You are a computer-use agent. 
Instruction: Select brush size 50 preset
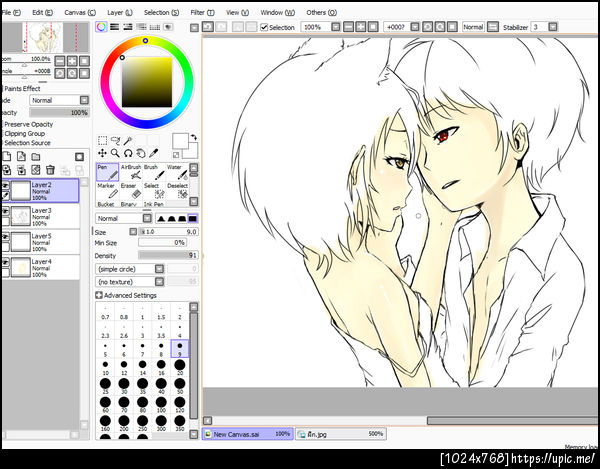click(x=179, y=386)
